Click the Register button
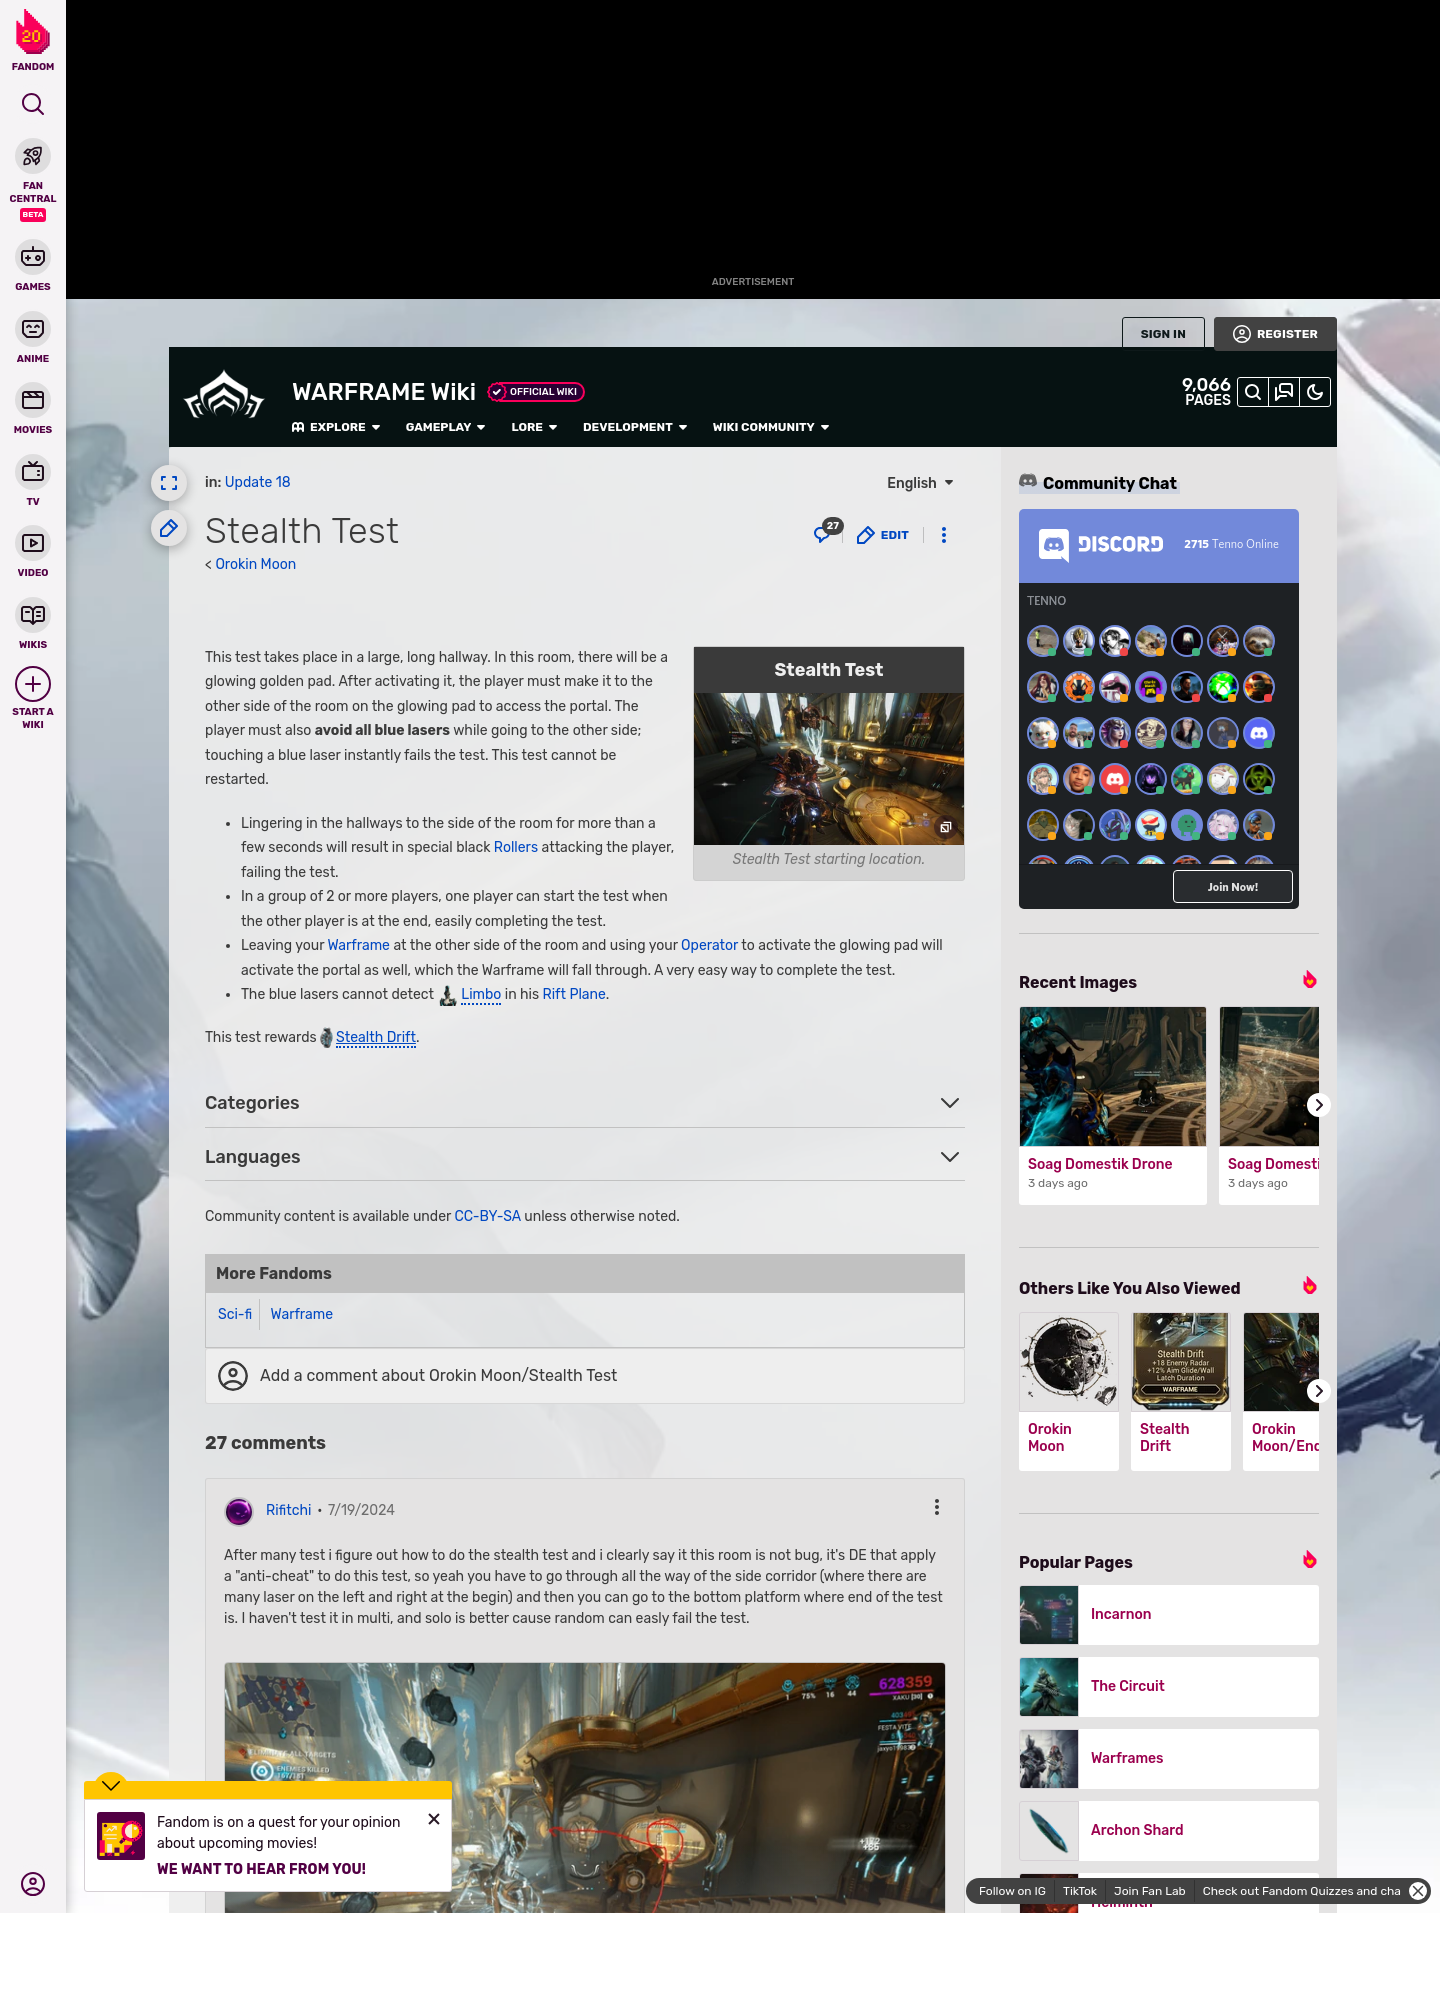The height and width of the screenshot is (2000, 1440). coord(1275,334)
